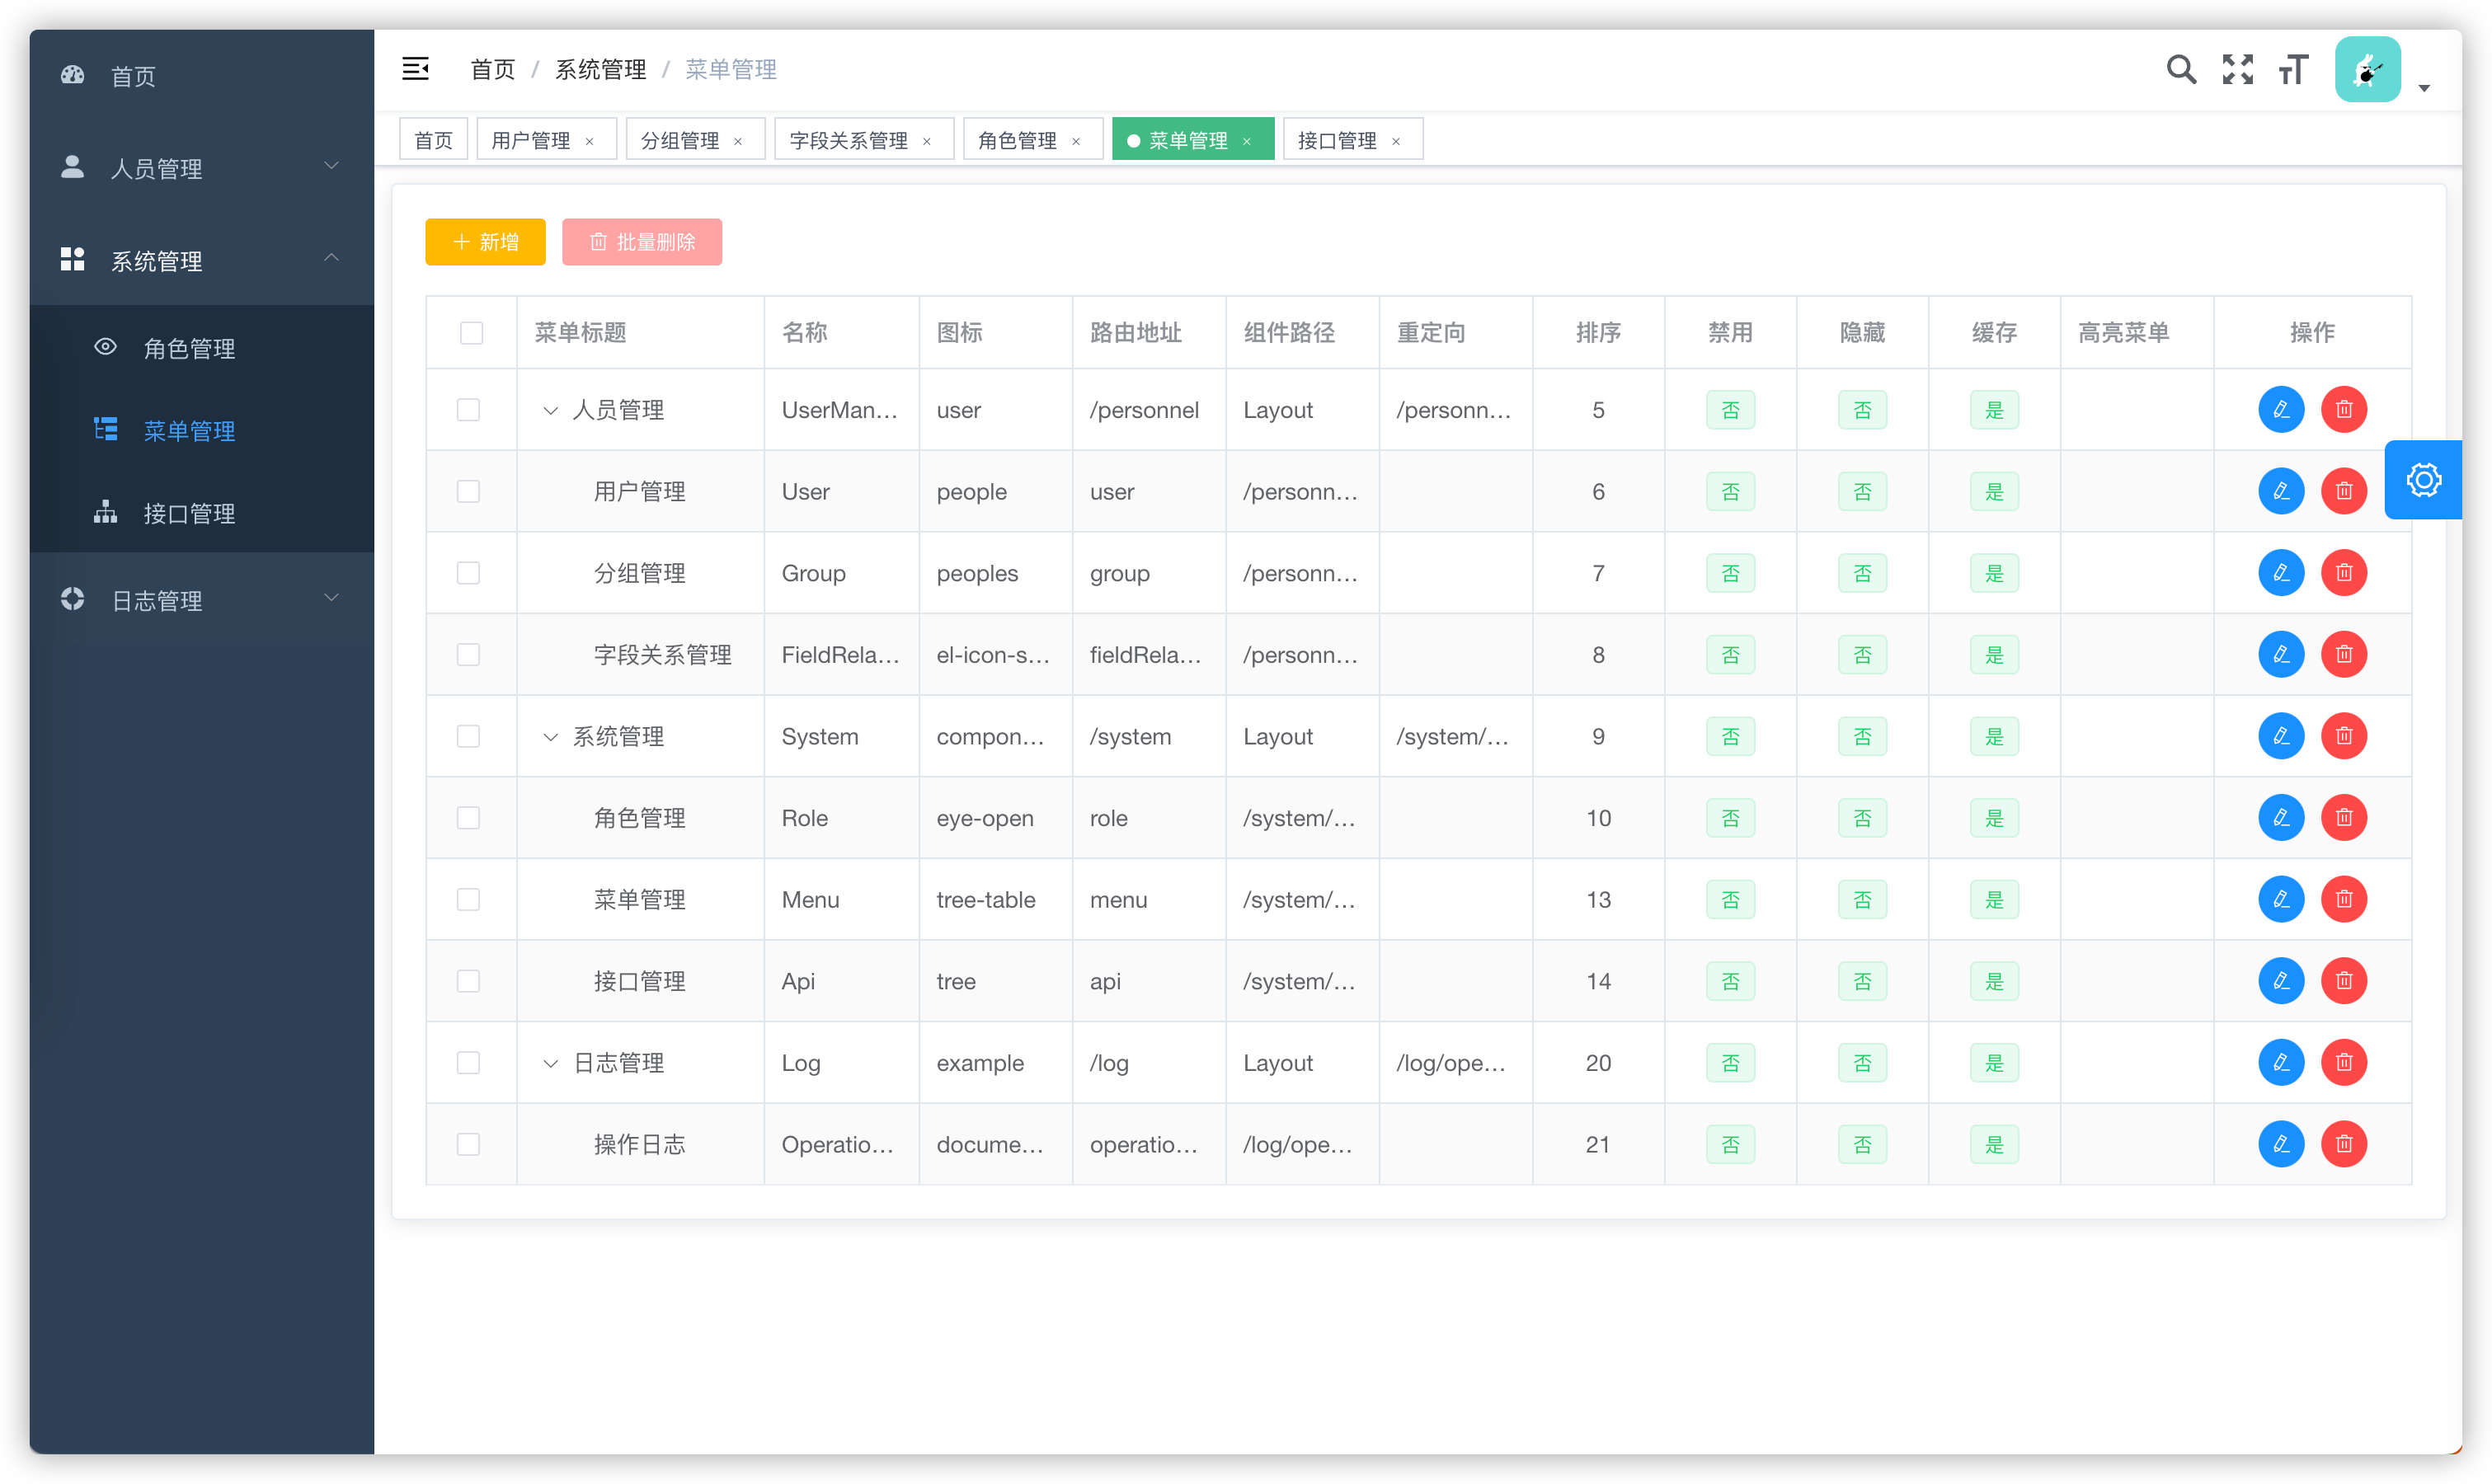Screen dimensions: 2492x1484
Task: Check the 用户管理 row checkbox
Action: tap(468, 491)
